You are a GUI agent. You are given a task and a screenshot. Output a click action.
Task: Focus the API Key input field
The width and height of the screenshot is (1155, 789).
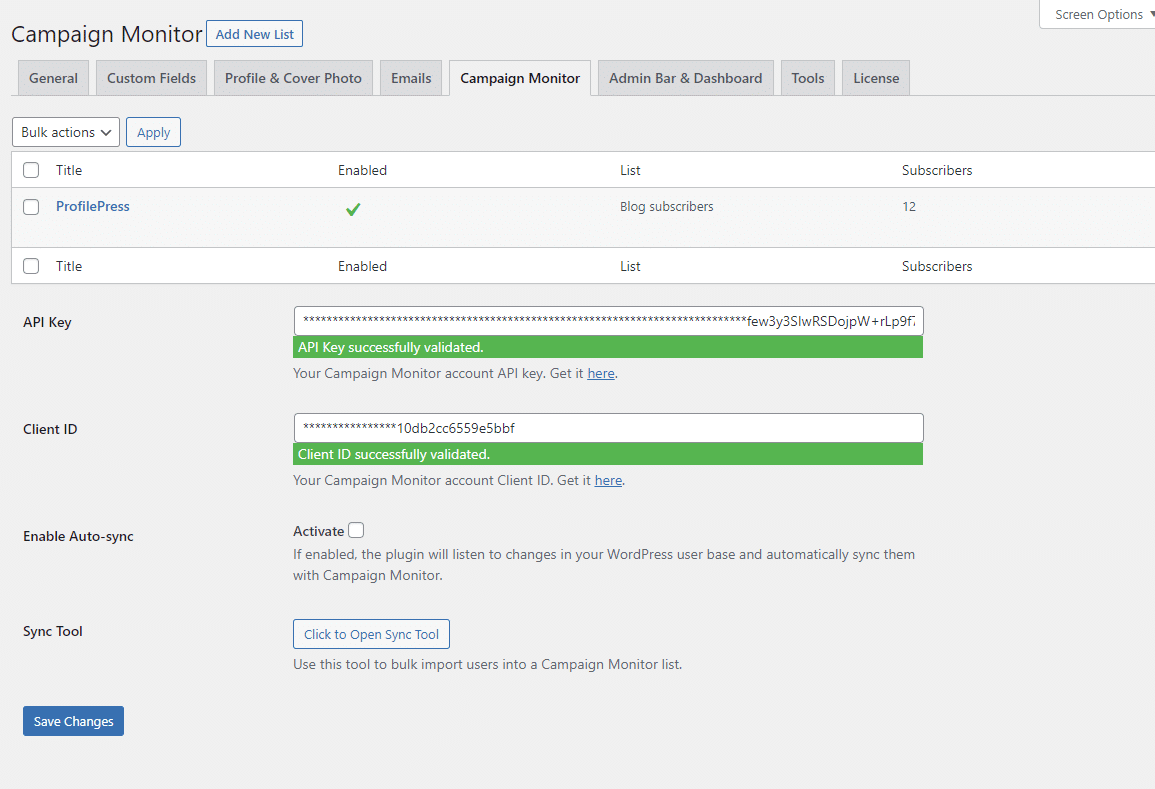click(x=608, y=321)
